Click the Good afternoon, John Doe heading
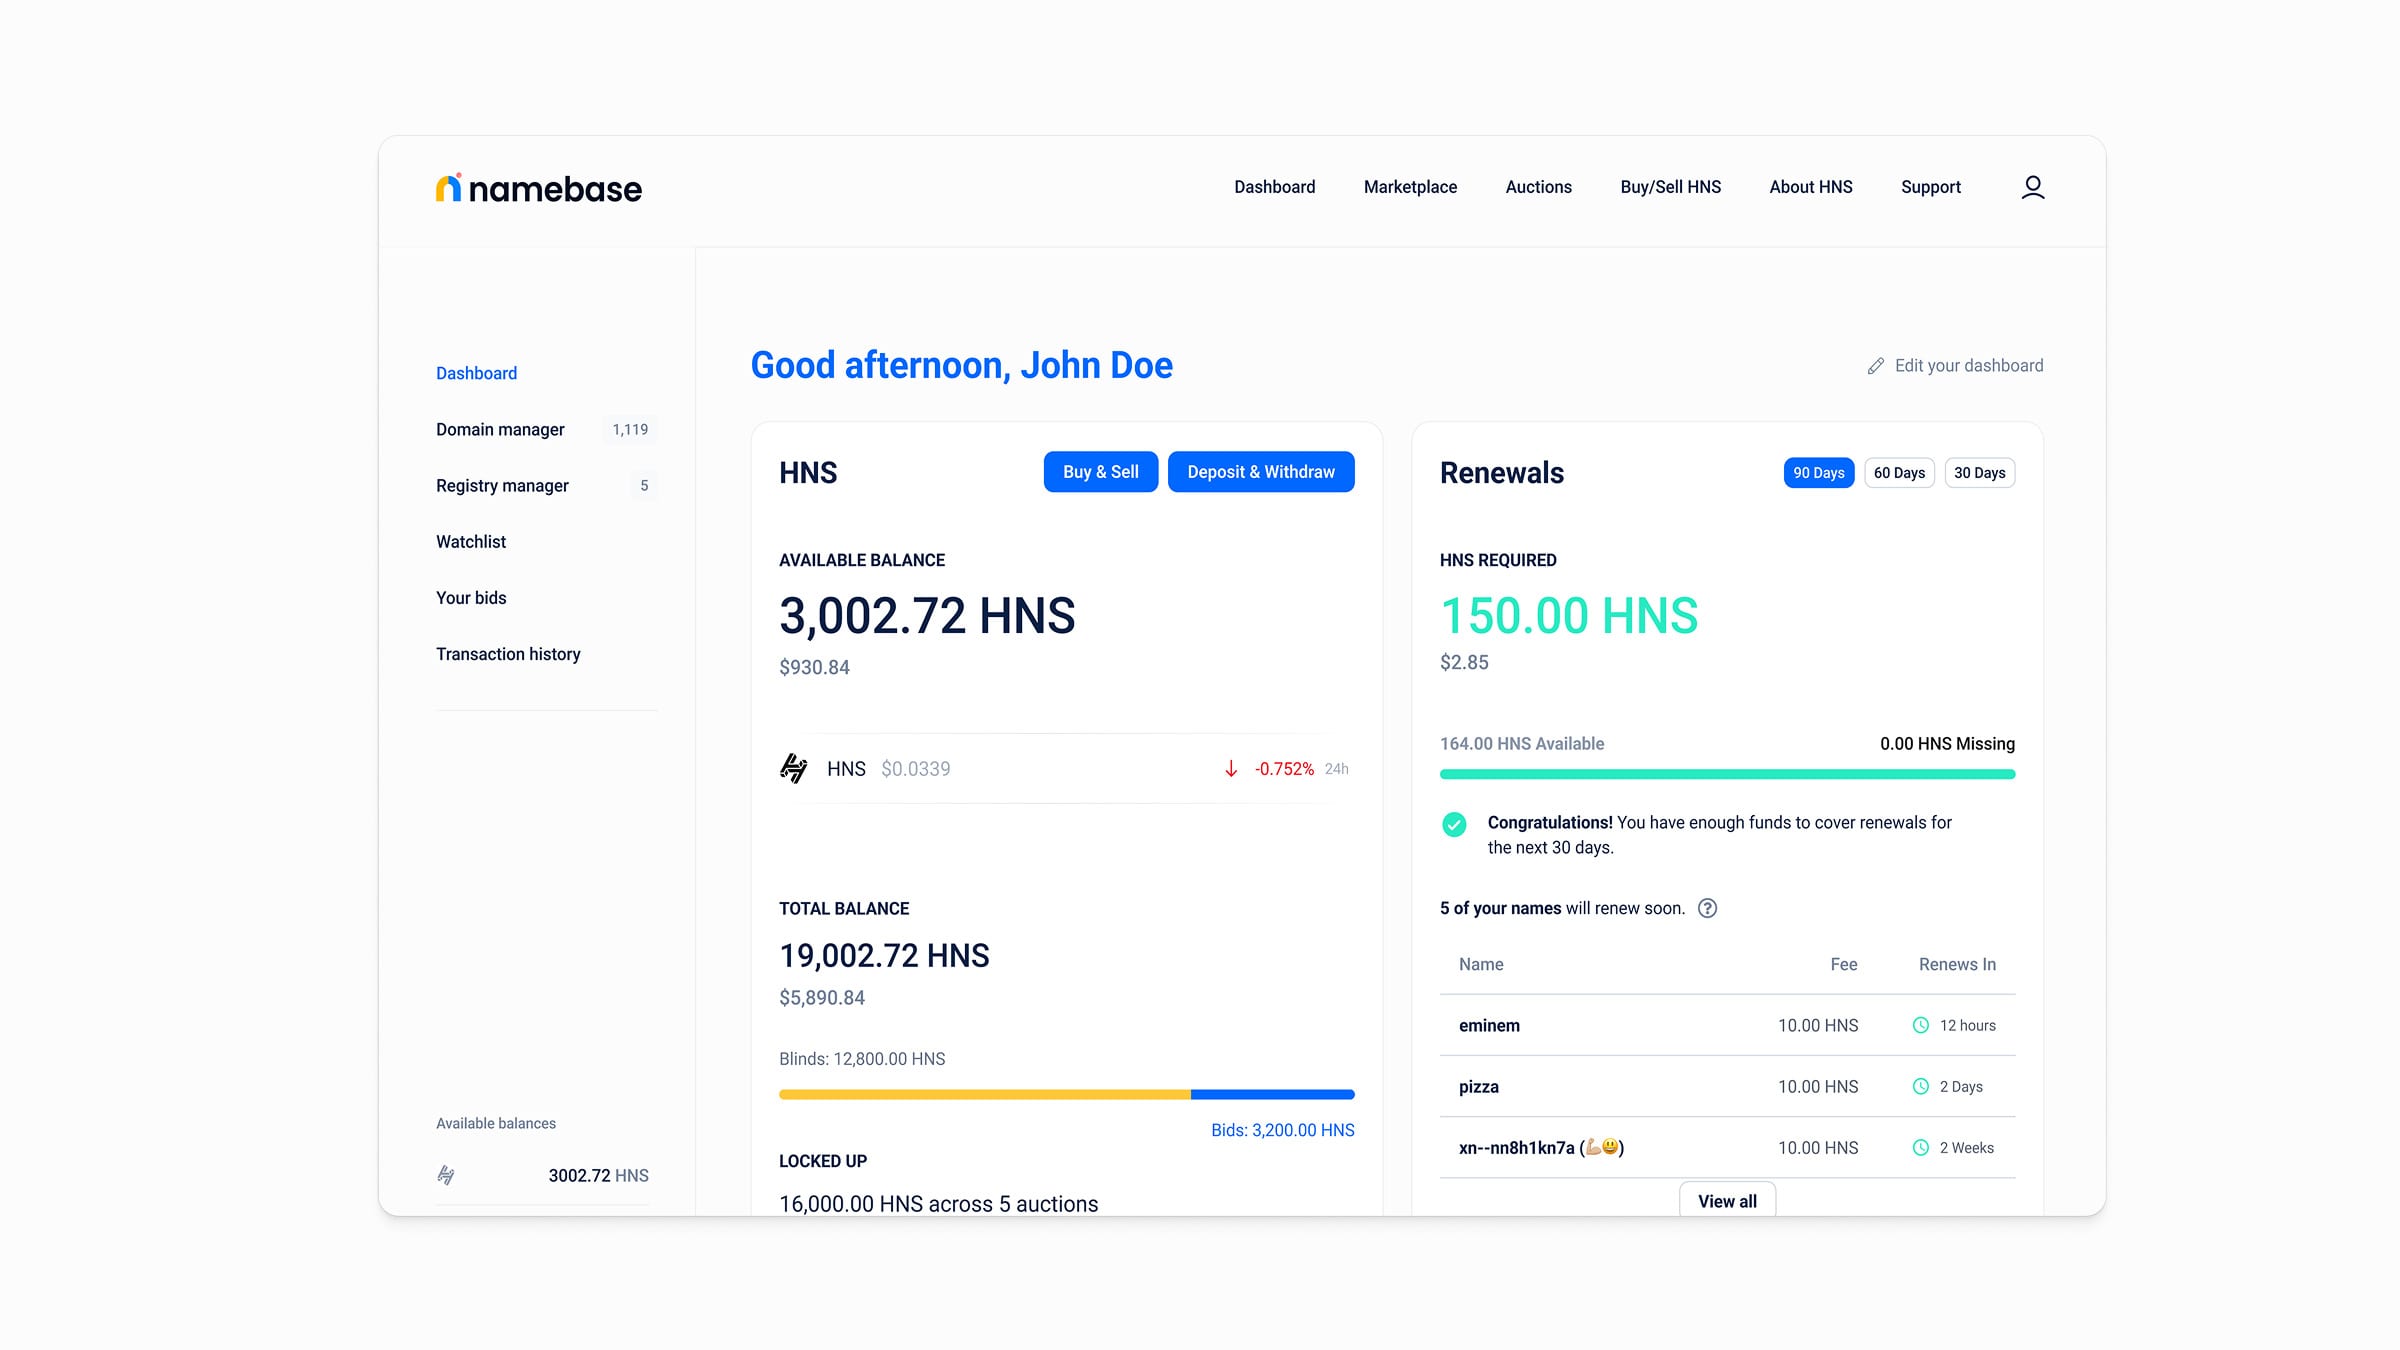This screenshot has height=1350, width=2400. (961, 365)
